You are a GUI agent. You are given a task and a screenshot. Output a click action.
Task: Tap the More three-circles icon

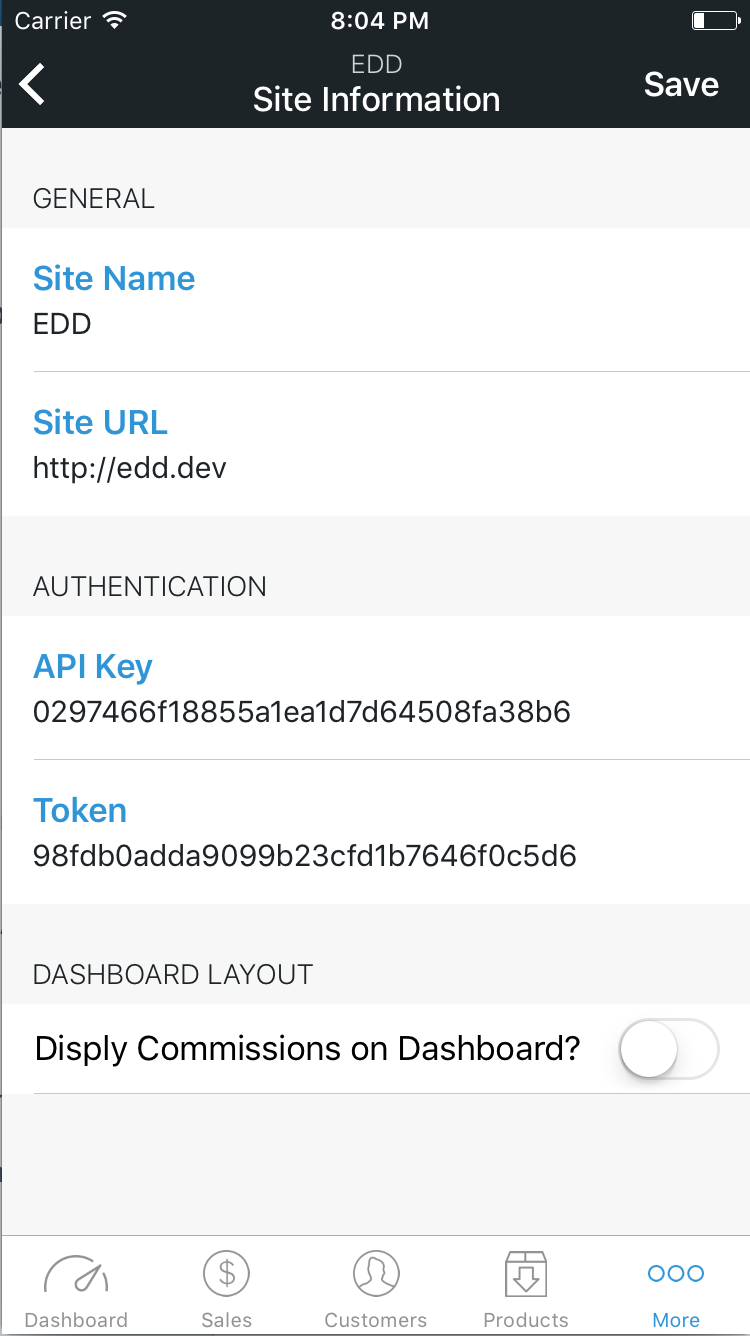(x=676, y=1273)
